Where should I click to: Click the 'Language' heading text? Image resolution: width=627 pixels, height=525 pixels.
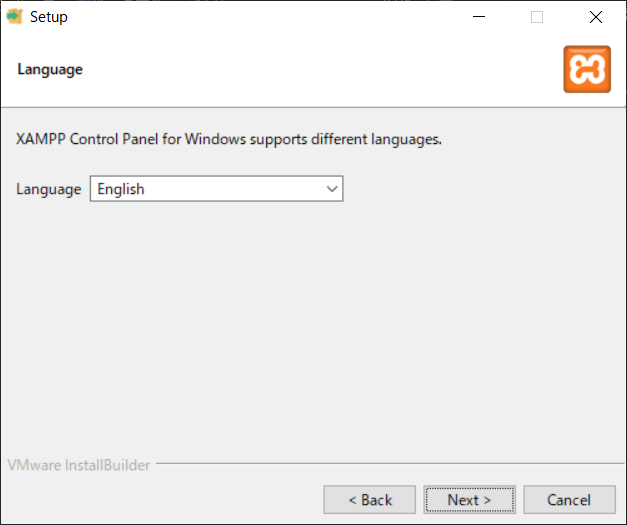point(50,70)
